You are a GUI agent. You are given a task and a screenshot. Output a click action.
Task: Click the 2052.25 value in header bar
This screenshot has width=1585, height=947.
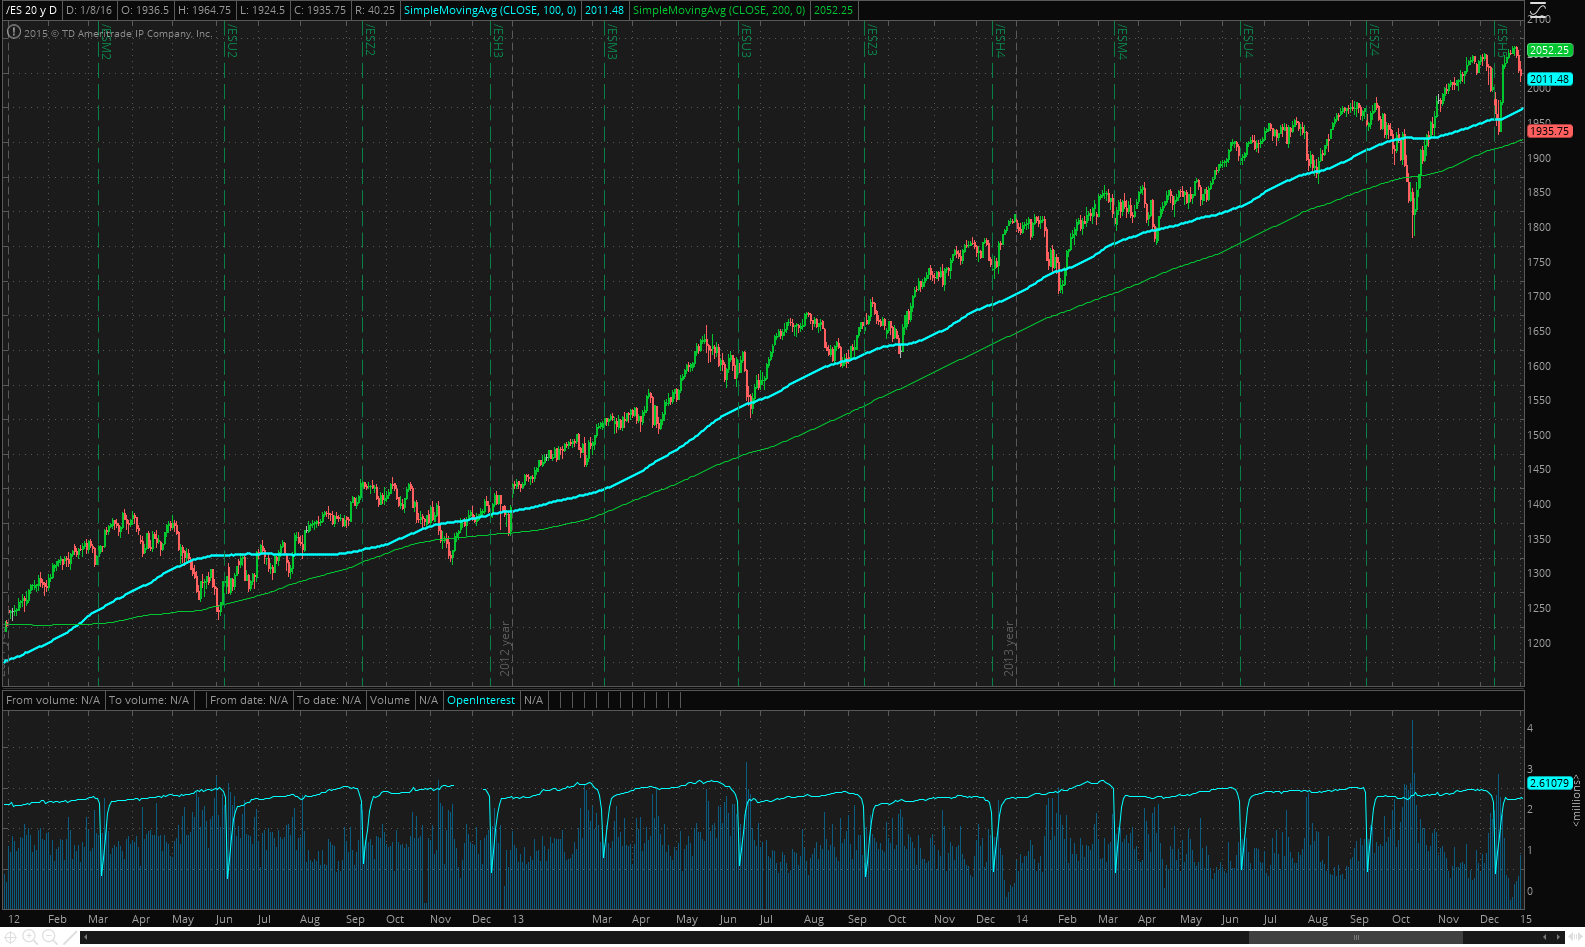point(834,10)
